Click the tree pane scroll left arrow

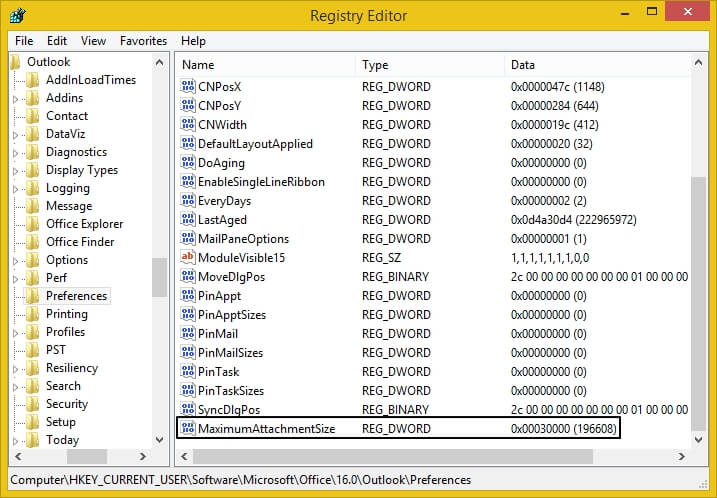18,456
